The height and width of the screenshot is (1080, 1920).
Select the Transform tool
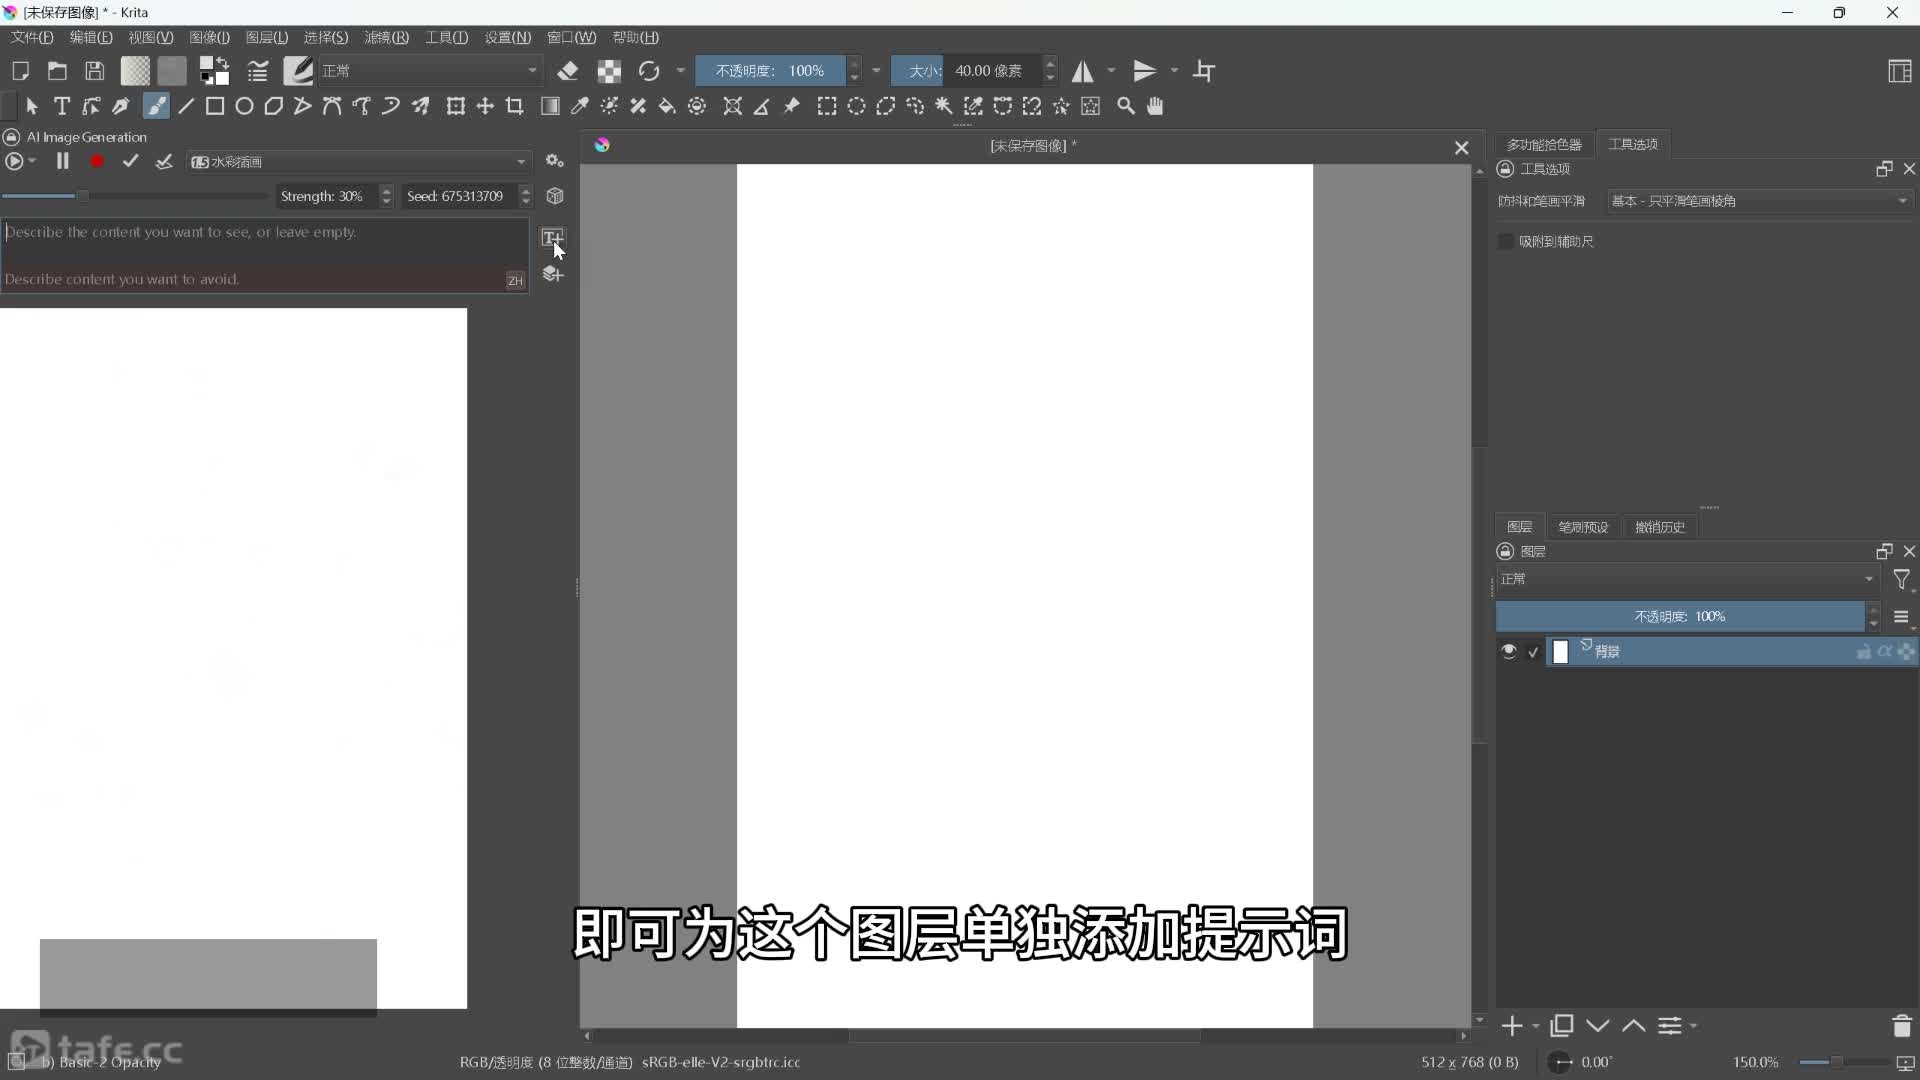pos(456,106)
